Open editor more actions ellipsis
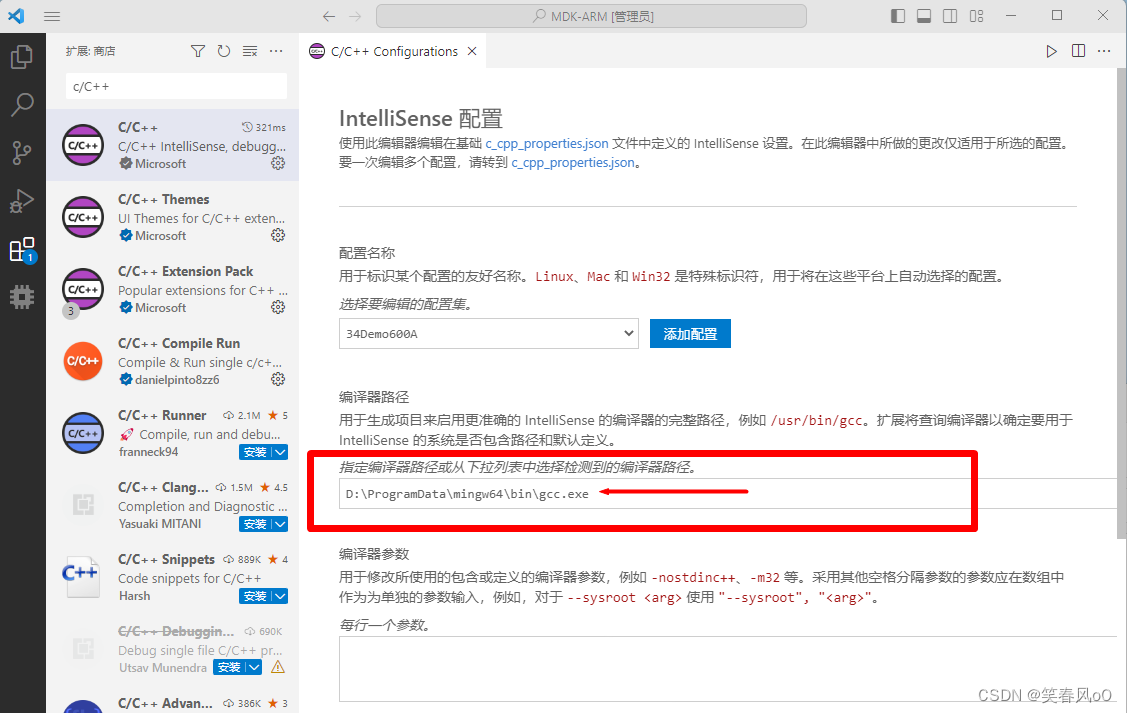 tap(1104, 51)
